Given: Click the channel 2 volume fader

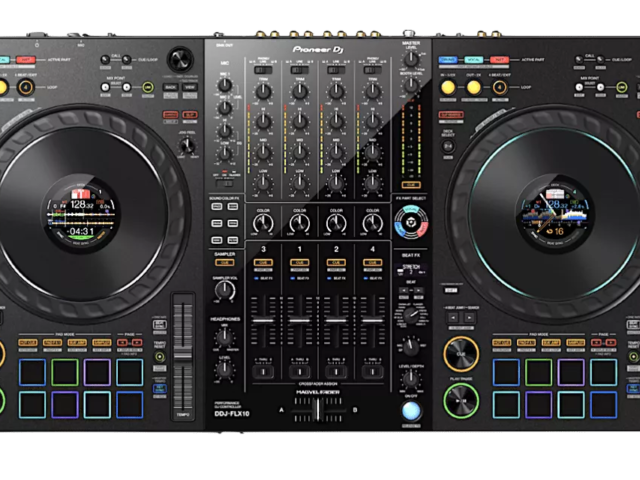Looking at the screenshot, I should tap(336, 321).
